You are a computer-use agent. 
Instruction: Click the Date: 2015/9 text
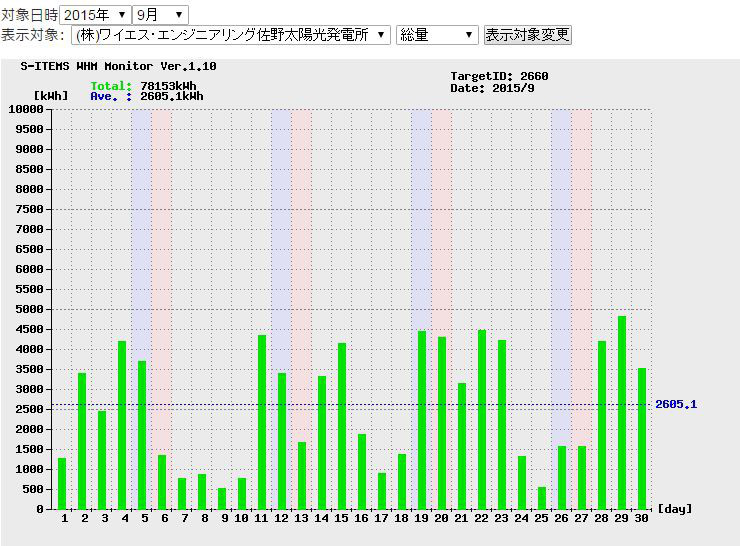click(x=492, y=88)
